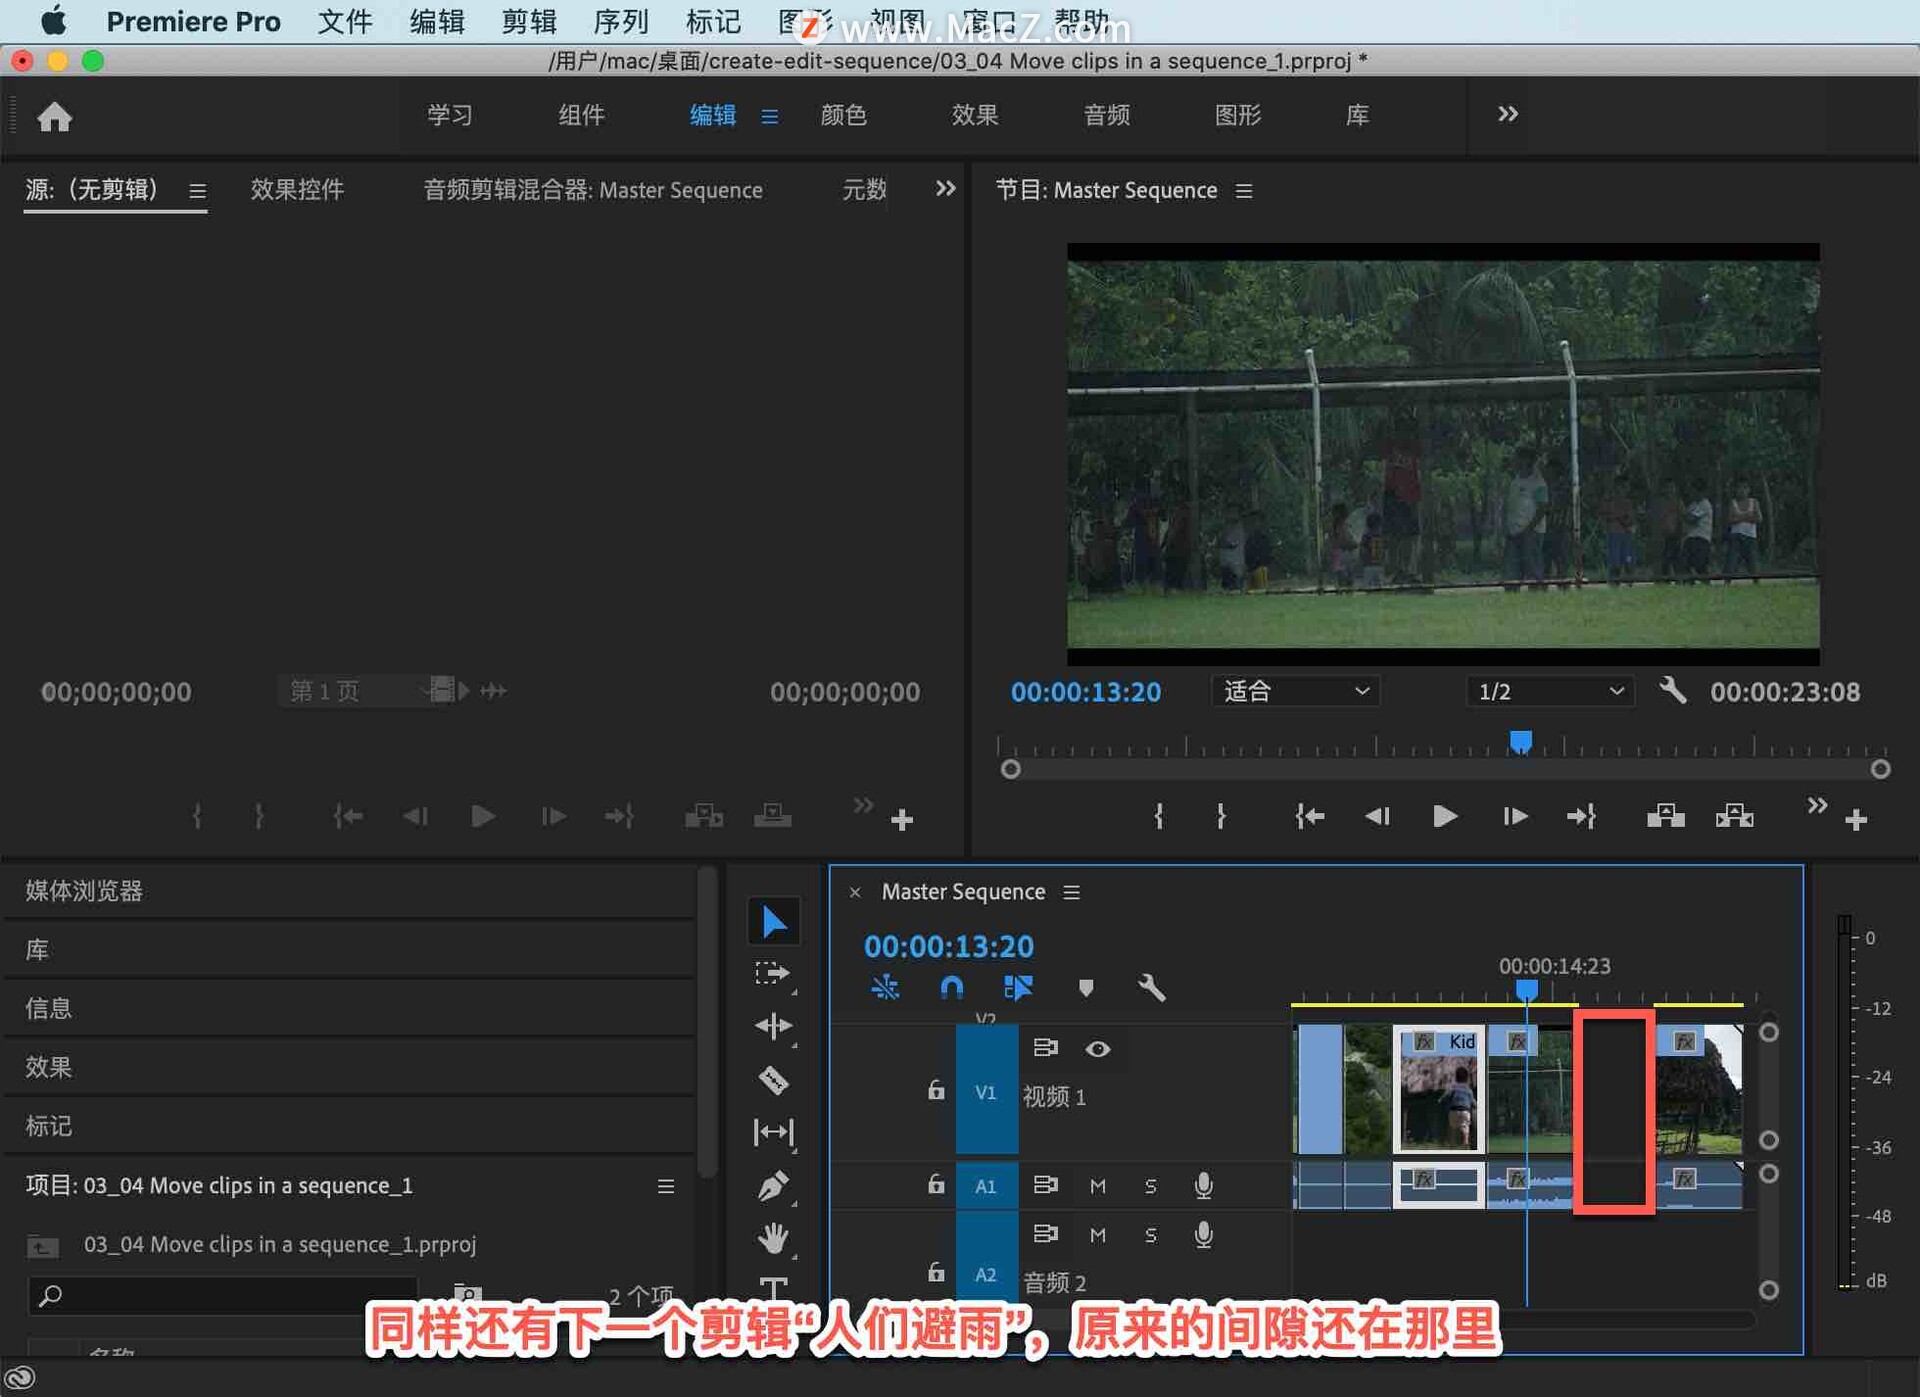Play the Program monitor sequence

pyautogui.click(x=1445, y=817)
